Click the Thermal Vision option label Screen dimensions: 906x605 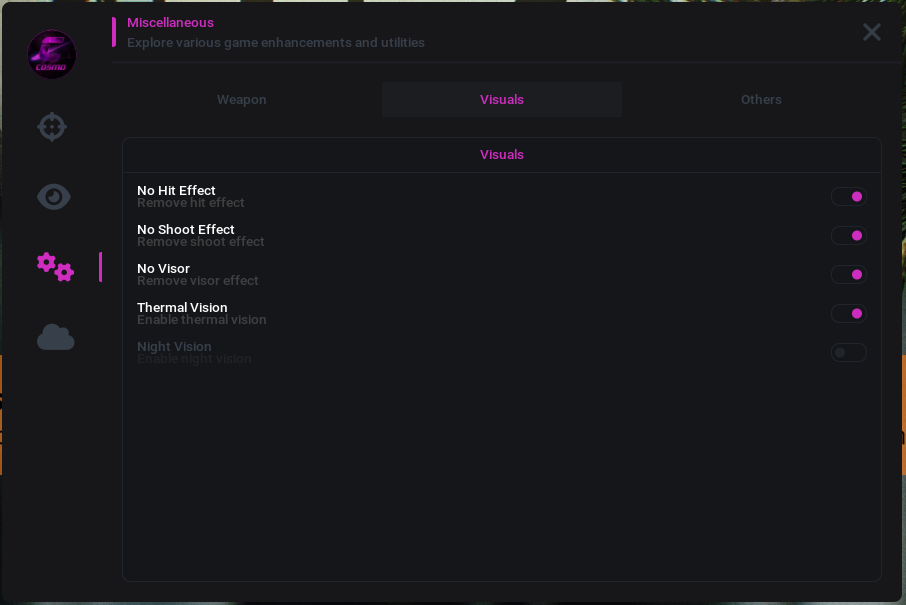click(182, 307)
